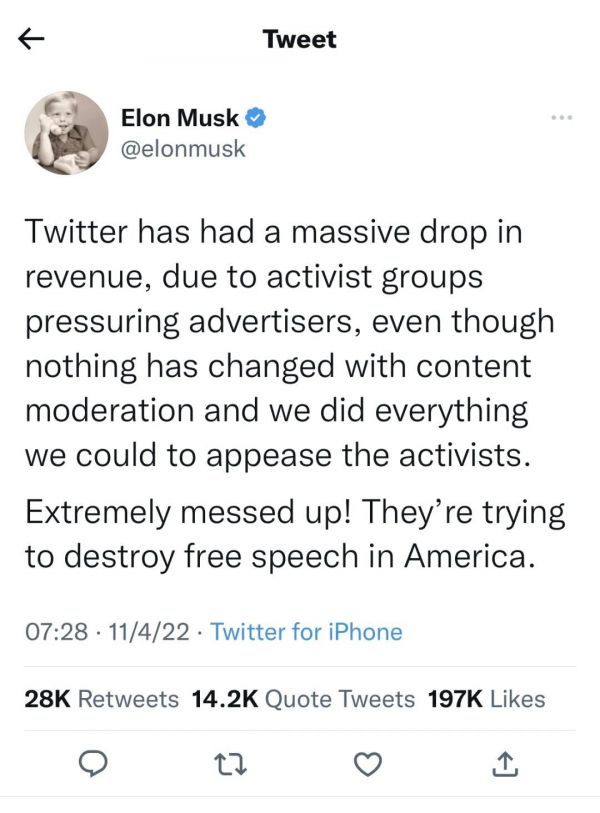The width and height of the screenshot is (600, 813).
Task: Open the Elon Musk display name
Action: (180, 118)
